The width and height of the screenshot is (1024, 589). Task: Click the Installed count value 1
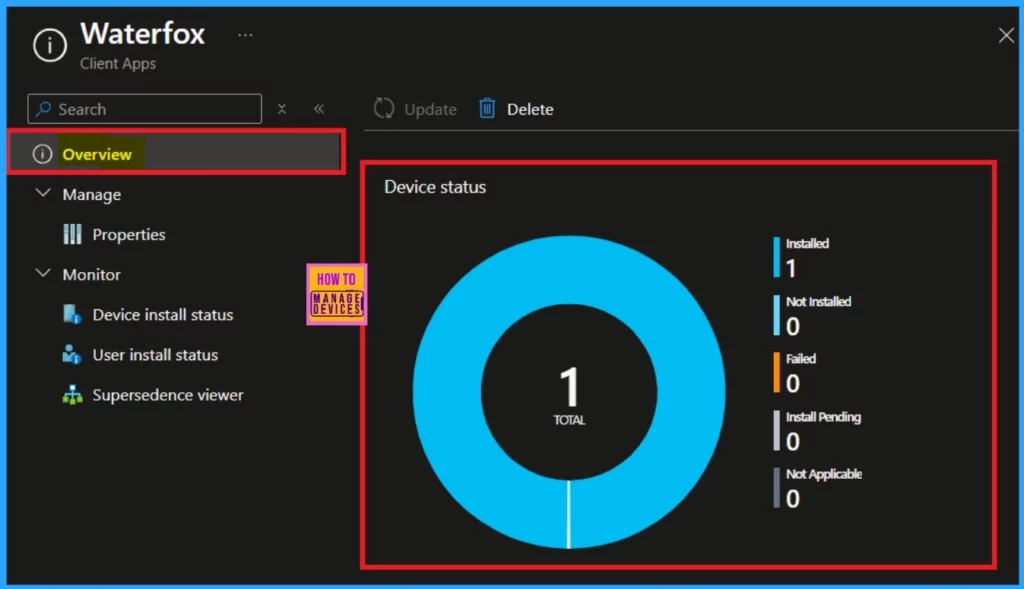(791, 269)
